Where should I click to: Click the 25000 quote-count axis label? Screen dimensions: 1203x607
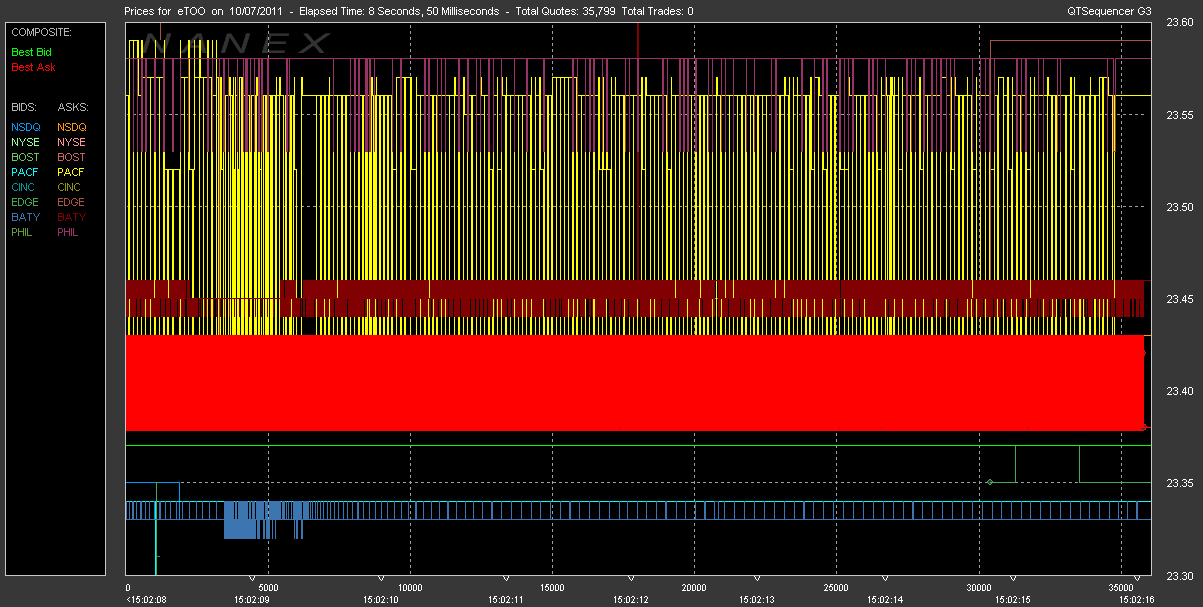tap(836, 587)
